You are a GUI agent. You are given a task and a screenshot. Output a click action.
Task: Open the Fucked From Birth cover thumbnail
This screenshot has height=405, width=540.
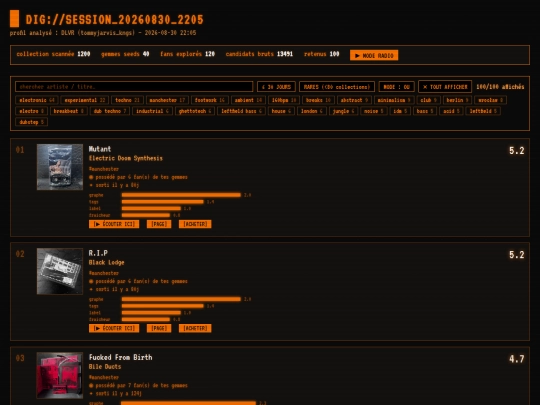[x=60, y=375]
